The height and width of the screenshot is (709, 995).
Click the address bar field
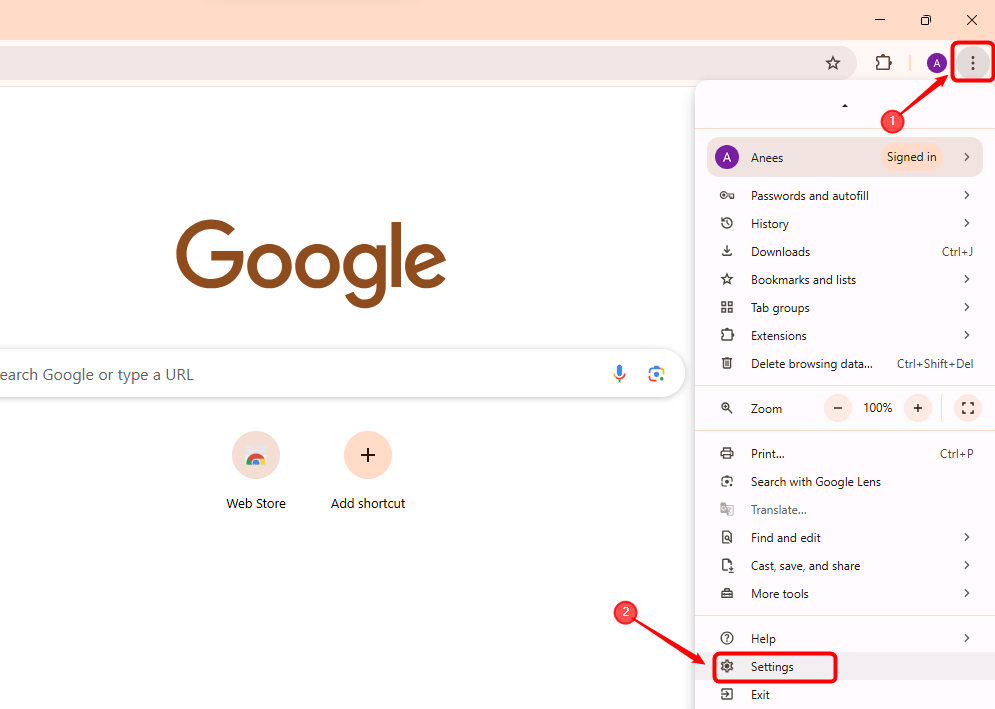tap(428, 63)
